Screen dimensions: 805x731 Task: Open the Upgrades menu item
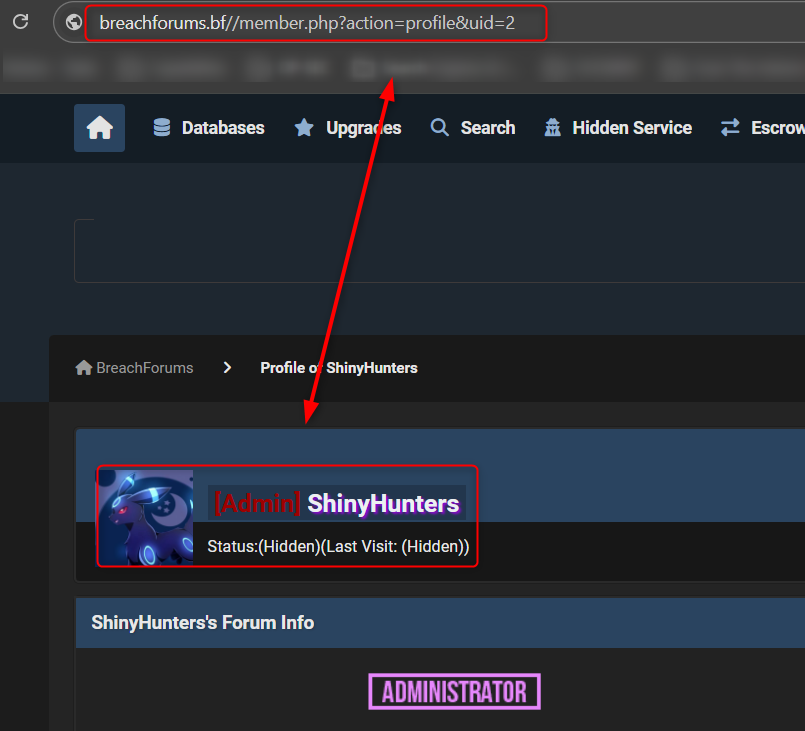tap(363, 128)
